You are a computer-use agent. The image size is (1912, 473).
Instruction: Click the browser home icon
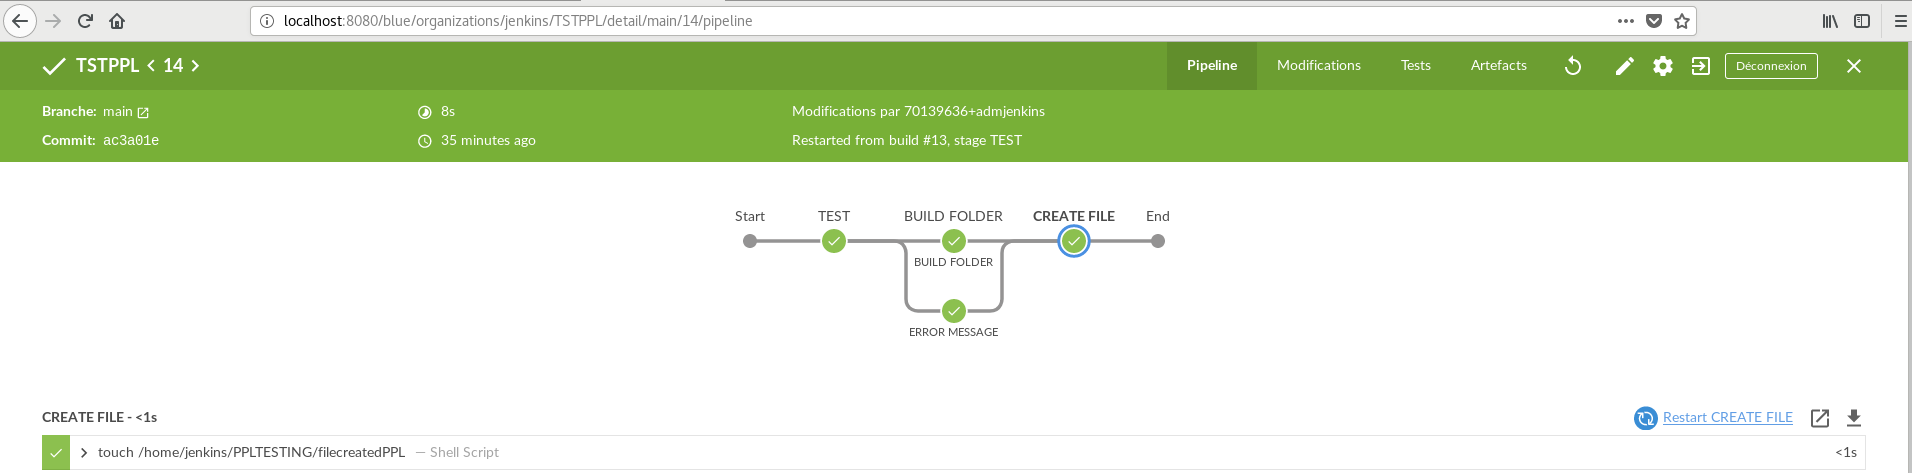point(117,21)
